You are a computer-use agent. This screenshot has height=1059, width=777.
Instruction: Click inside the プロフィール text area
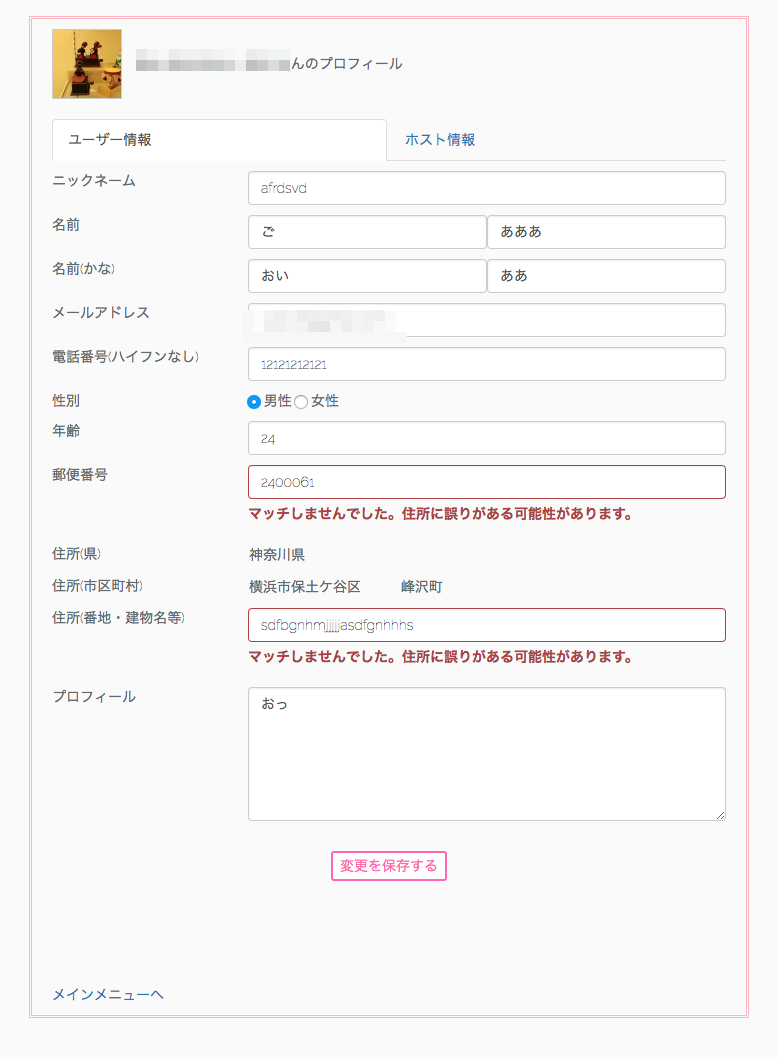(486, 753)
